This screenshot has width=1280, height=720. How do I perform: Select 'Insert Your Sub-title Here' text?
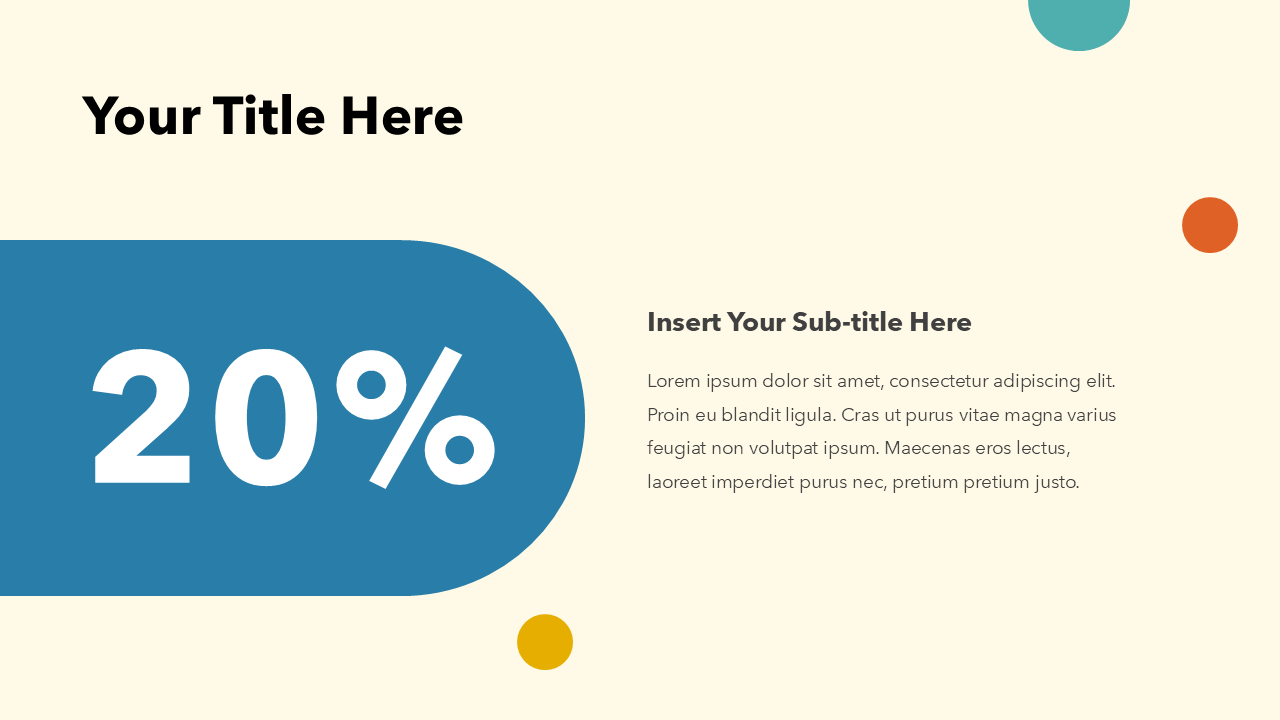[809, 322]
